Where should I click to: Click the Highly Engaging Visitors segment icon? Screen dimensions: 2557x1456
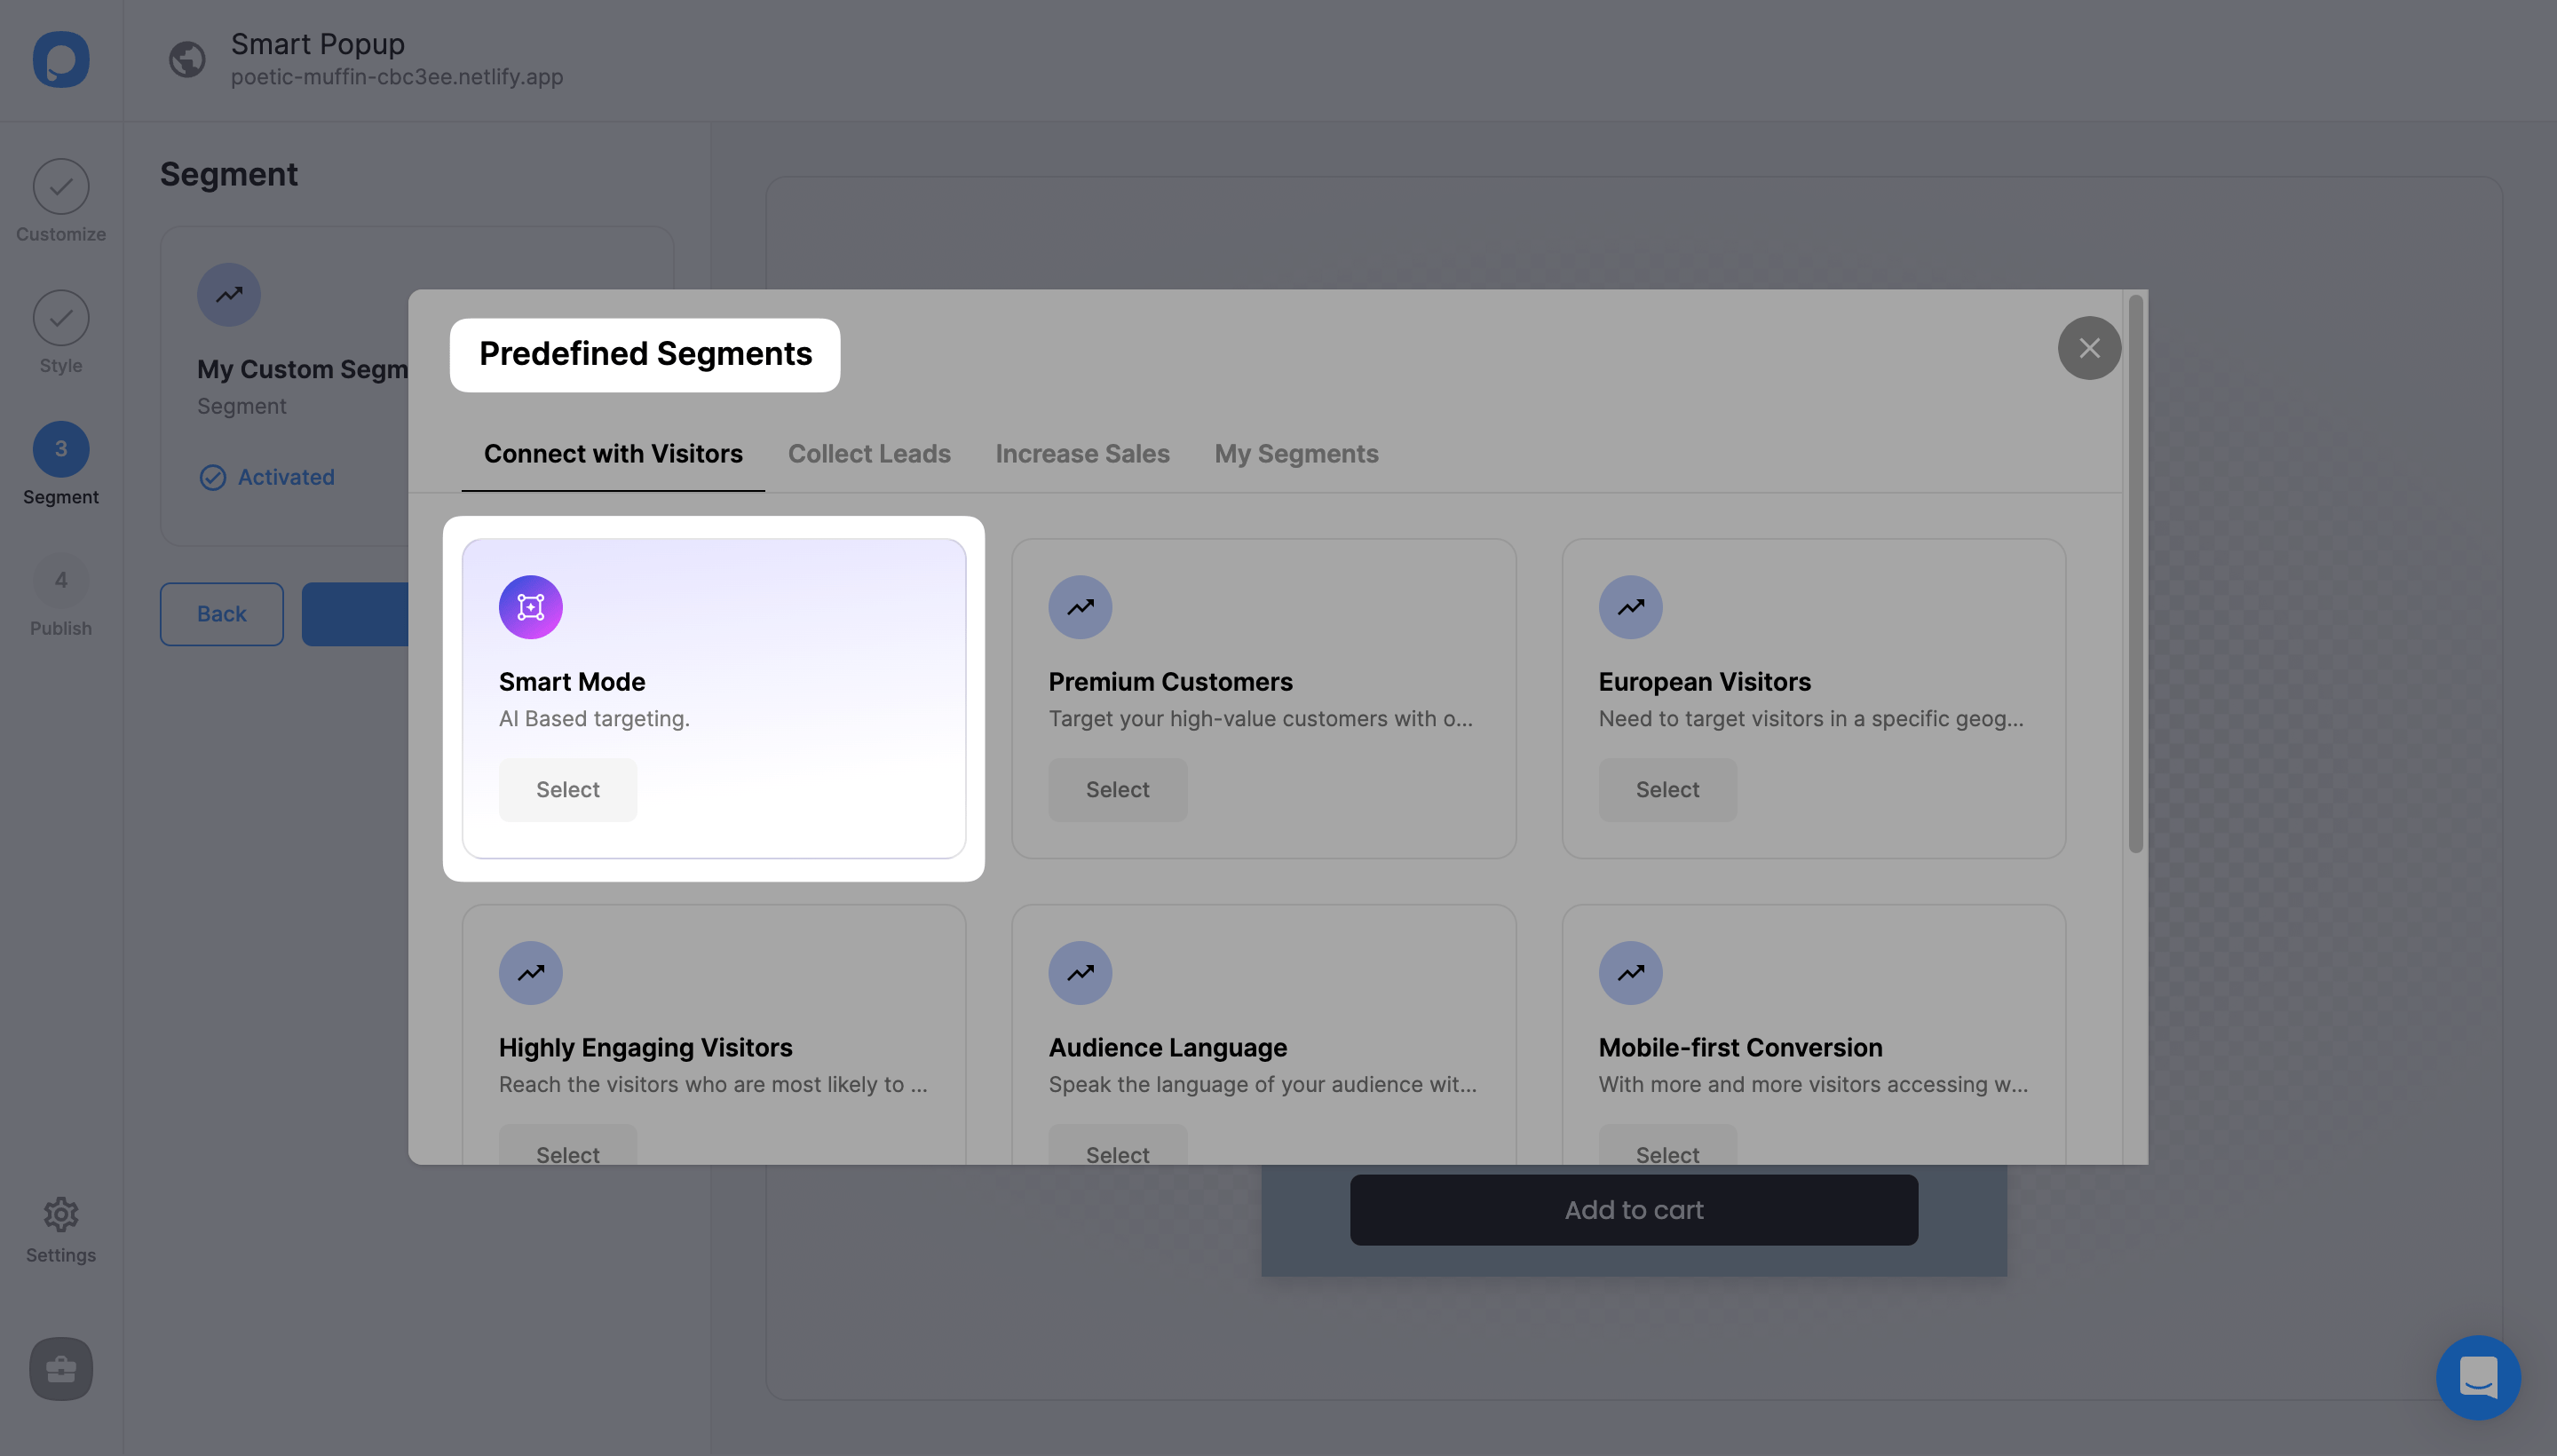click(x=530, y=971)
